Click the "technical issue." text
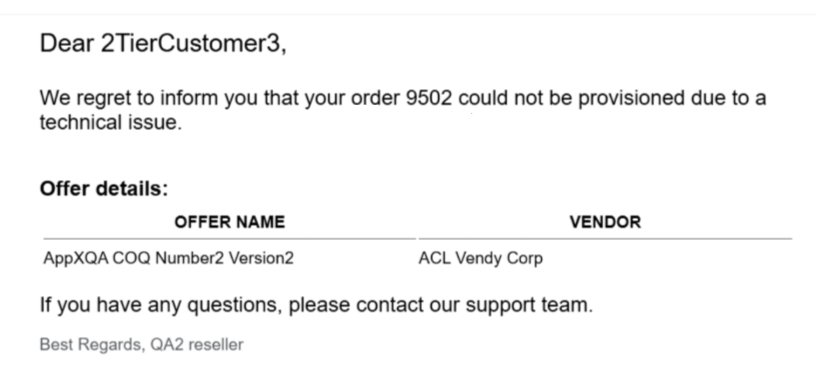Viewport: 816px width, 391px height. (111, 123)
